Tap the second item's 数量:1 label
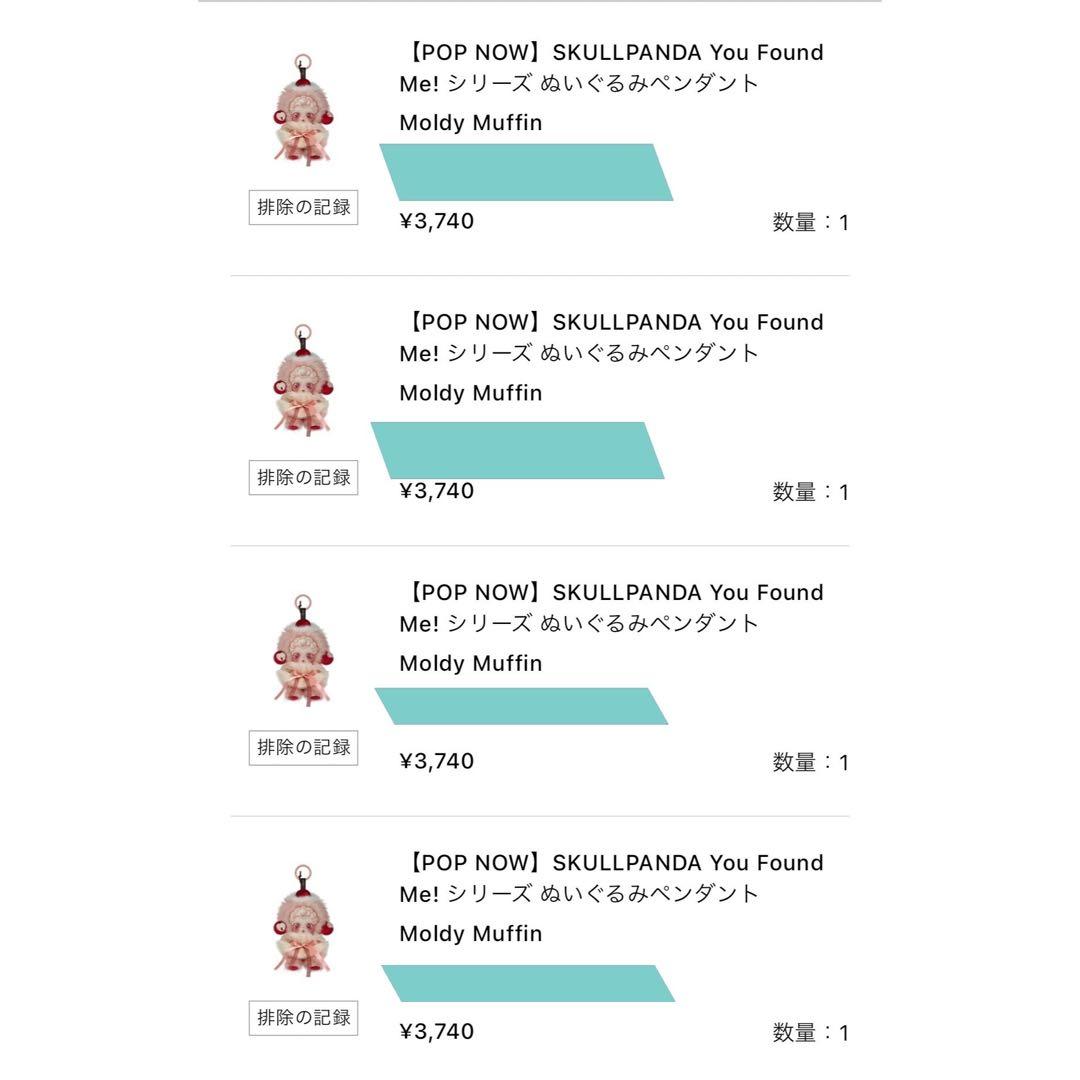This screenshot has height=1080, width=1080. click(810, 492)
